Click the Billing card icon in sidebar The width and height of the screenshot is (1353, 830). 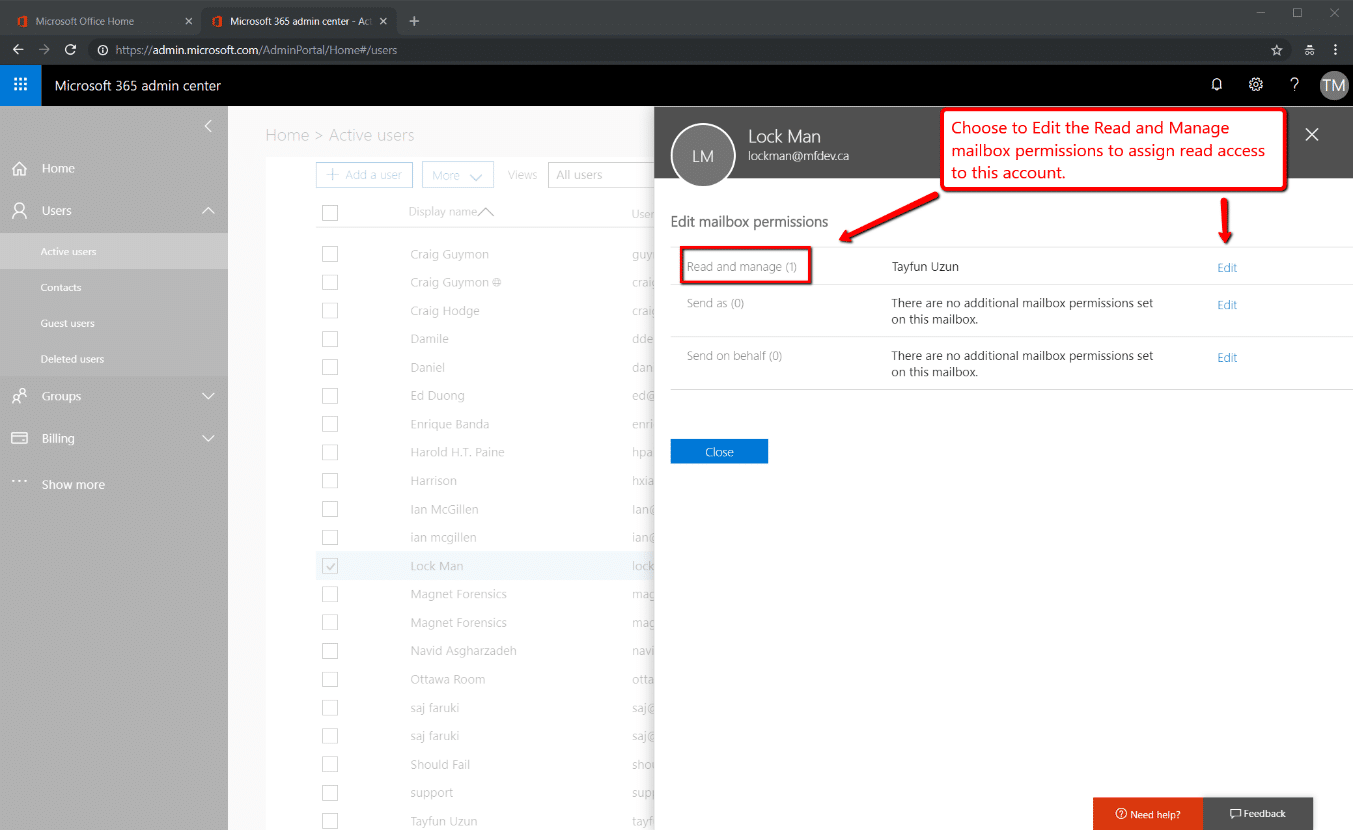point(19,438)
